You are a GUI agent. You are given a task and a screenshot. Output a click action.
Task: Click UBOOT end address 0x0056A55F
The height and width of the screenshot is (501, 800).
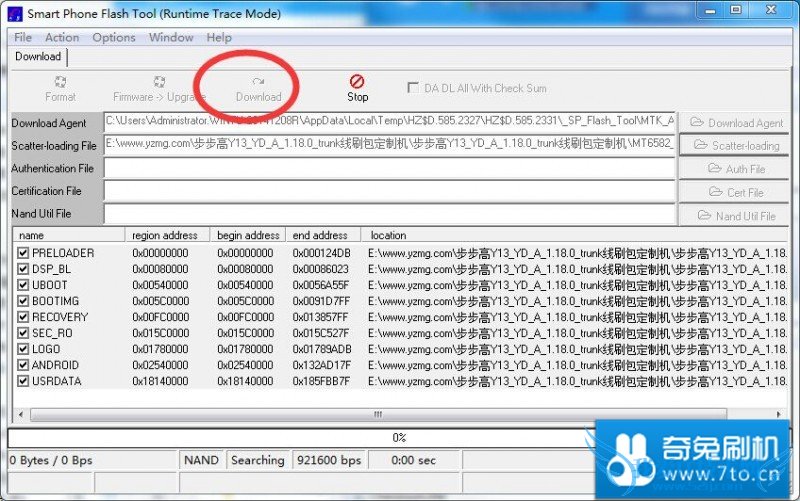[x=321, y=285]
